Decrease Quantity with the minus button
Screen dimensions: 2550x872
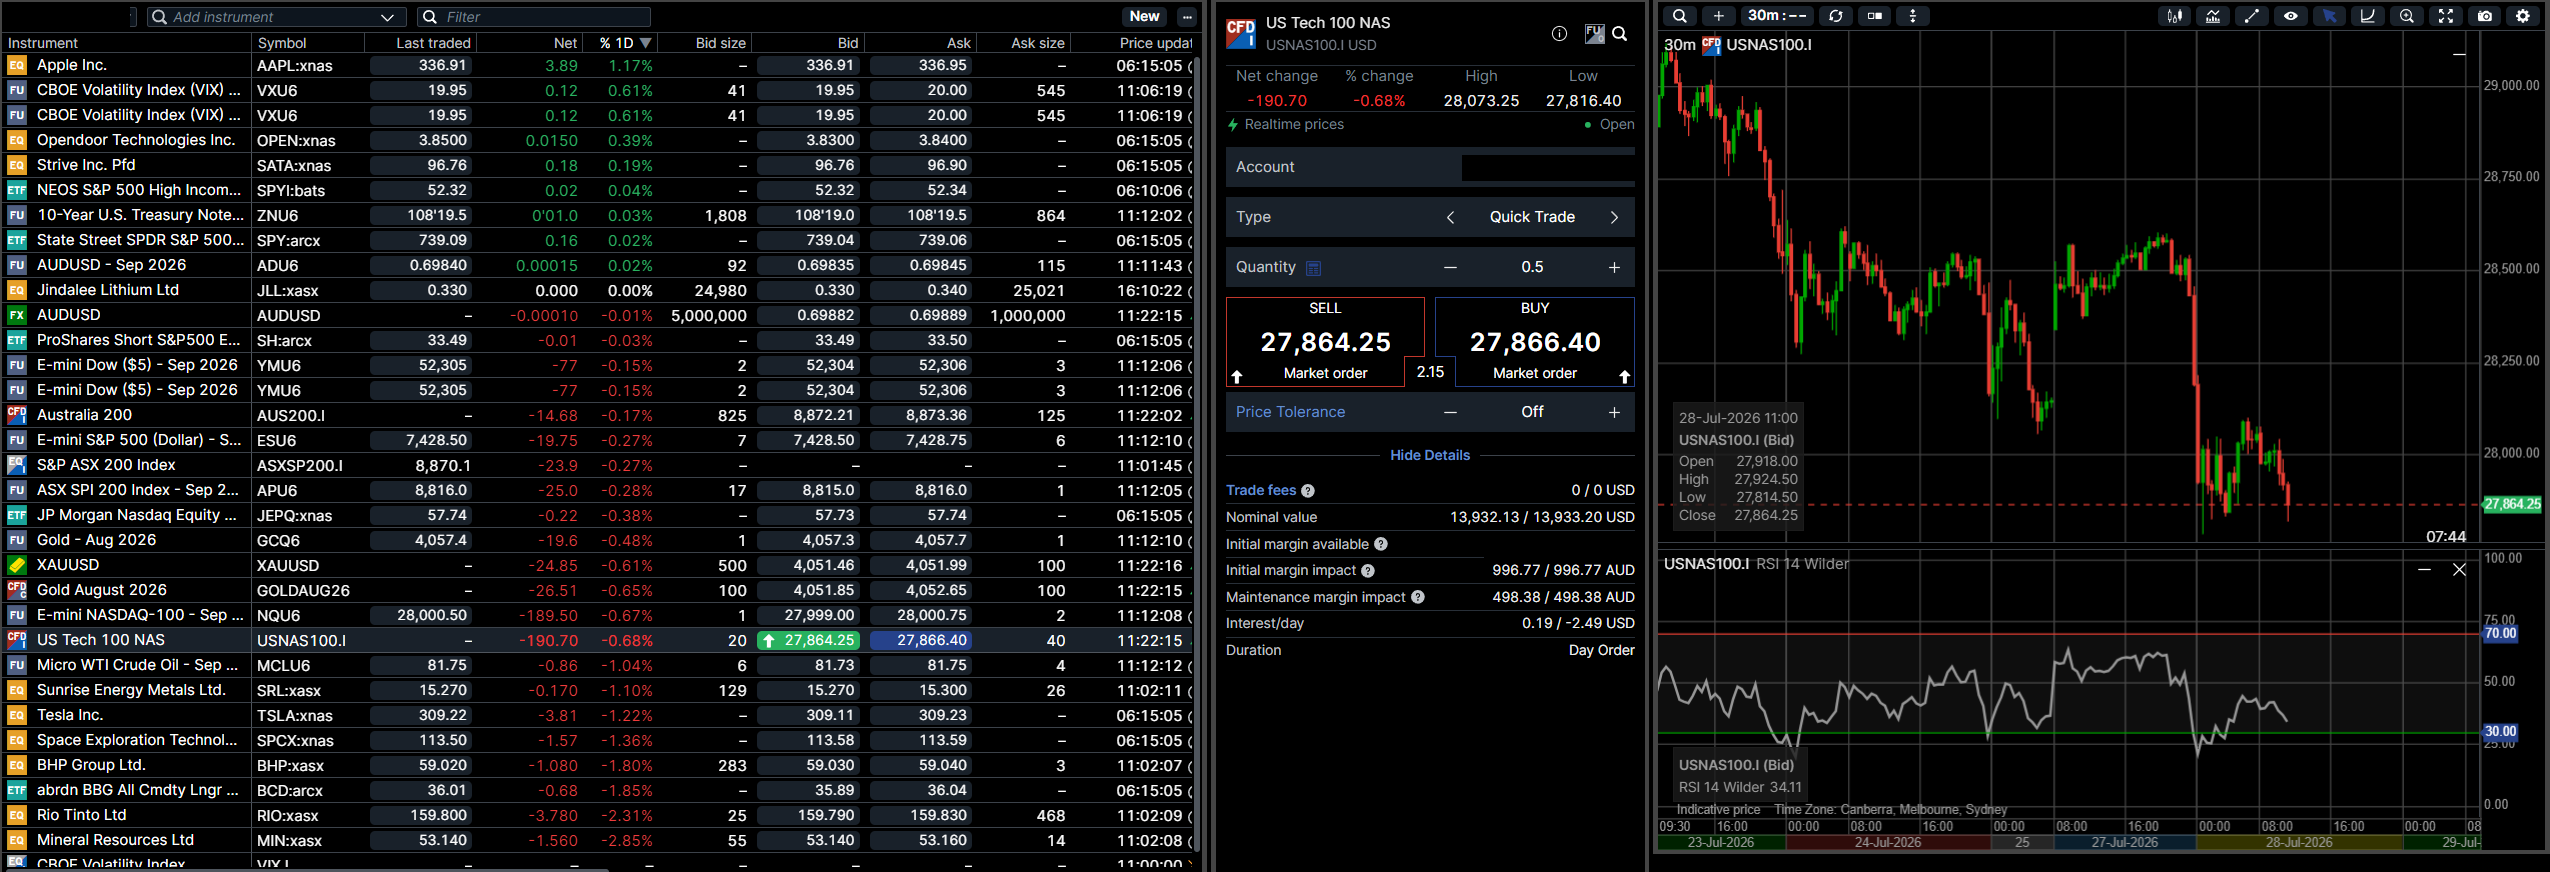[1450, 267]
